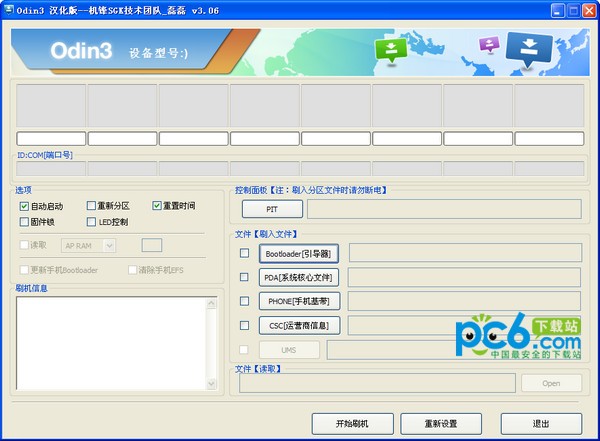Check the box beside Bootloader[引导器]
Viewport: 600px width, 441px height.
244,253
